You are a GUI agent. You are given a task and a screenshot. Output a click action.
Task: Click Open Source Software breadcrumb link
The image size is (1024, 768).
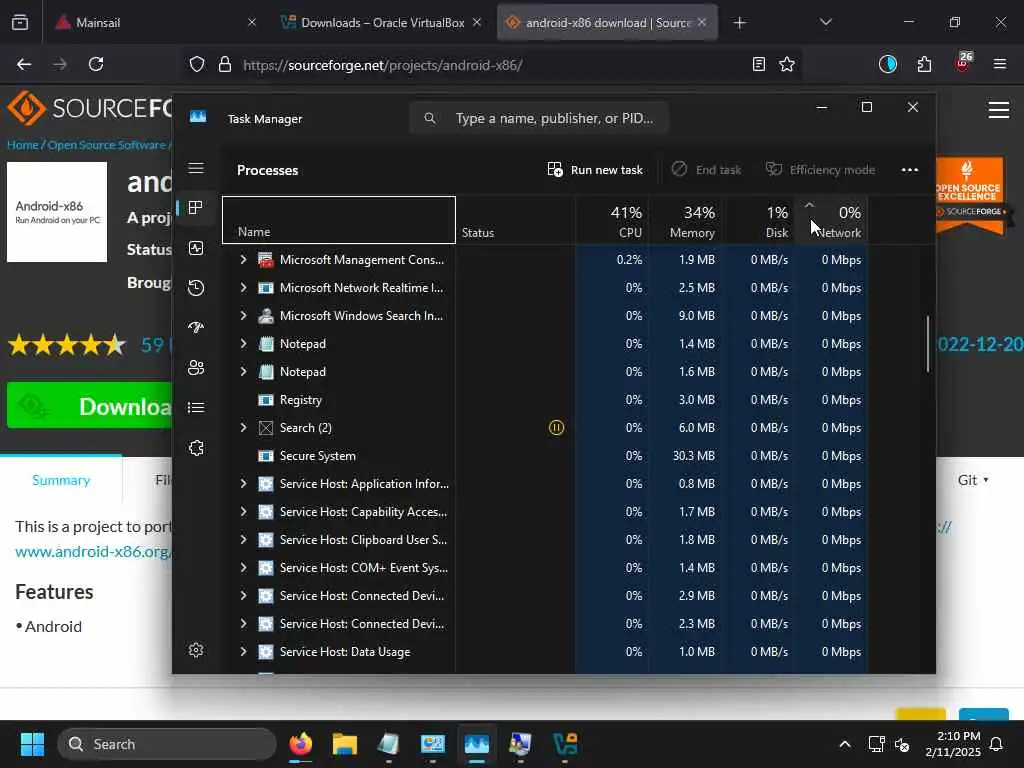(x=106, y=145)
